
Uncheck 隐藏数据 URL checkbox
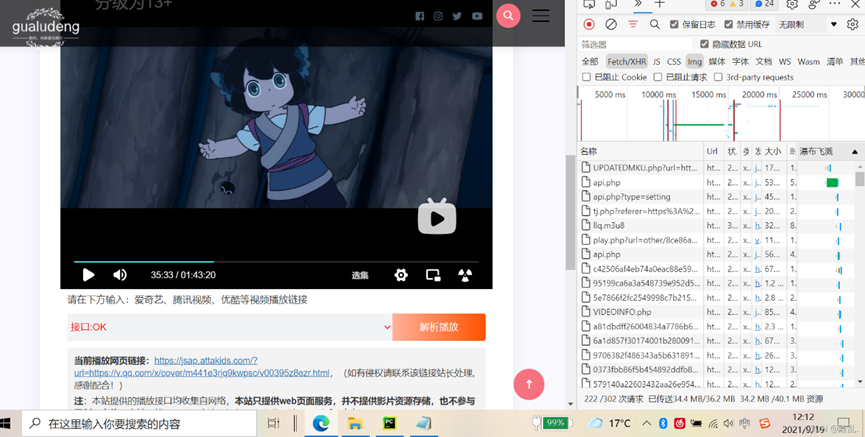point(704,44)
